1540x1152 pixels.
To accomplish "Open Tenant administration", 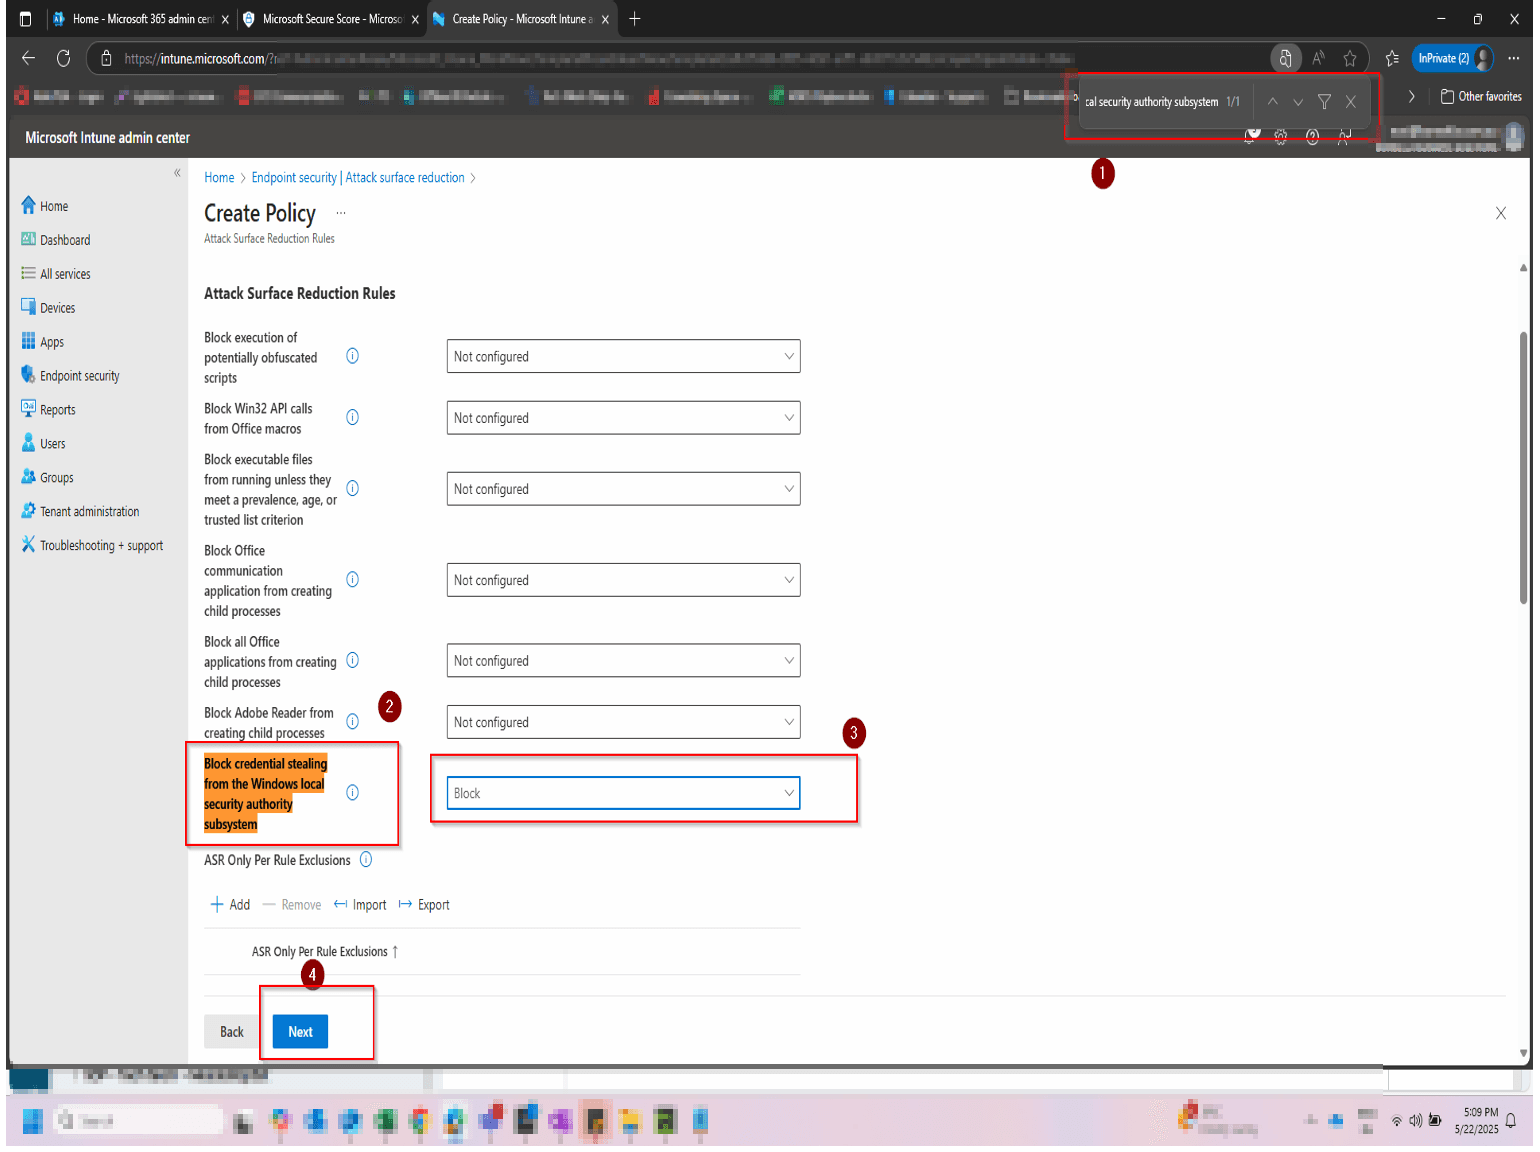I will coord(80,512).
